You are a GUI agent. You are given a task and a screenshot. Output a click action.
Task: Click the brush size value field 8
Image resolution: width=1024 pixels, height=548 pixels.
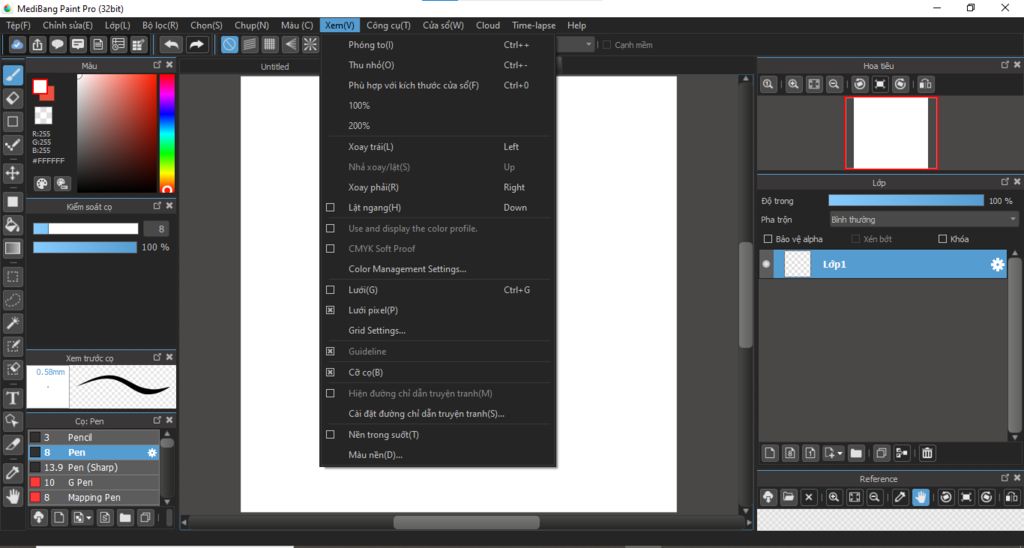156,229
